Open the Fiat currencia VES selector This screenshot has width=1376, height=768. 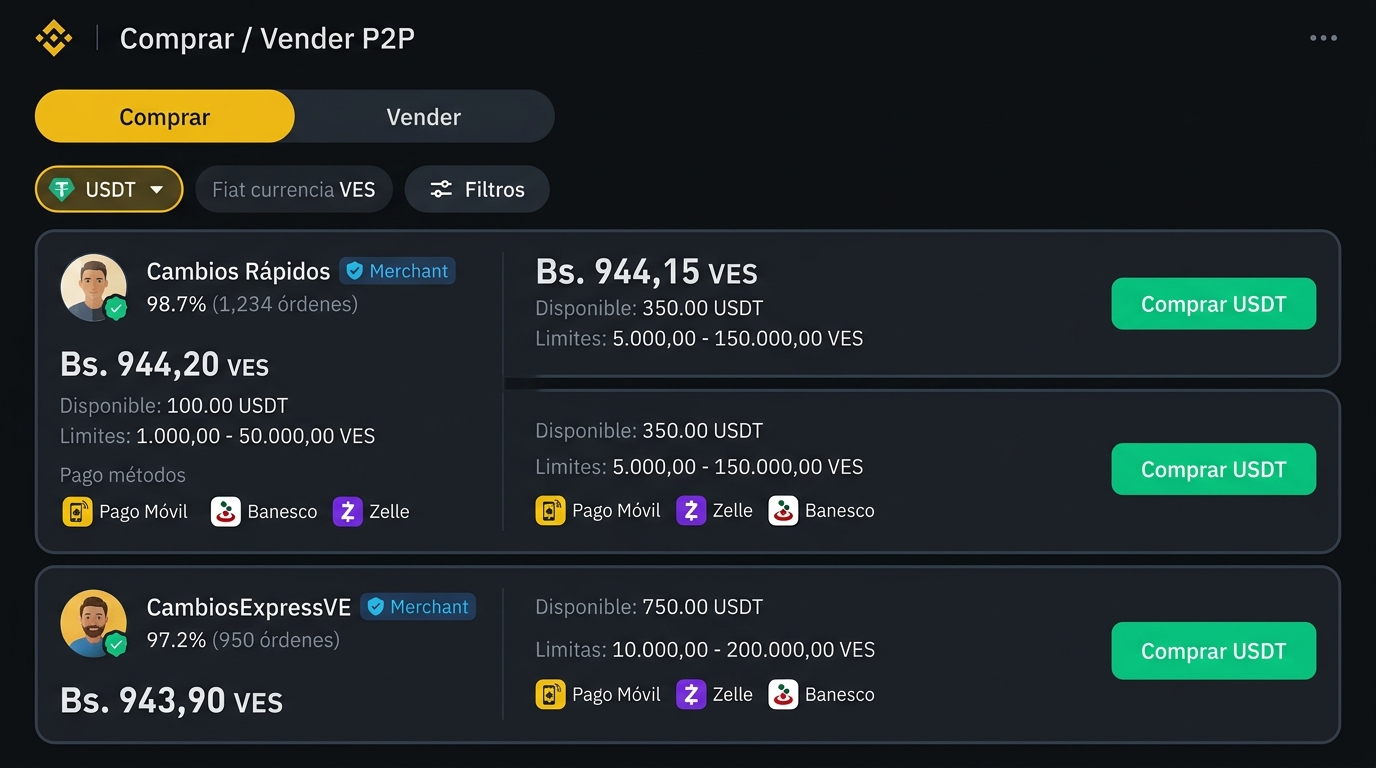[294, 189]
